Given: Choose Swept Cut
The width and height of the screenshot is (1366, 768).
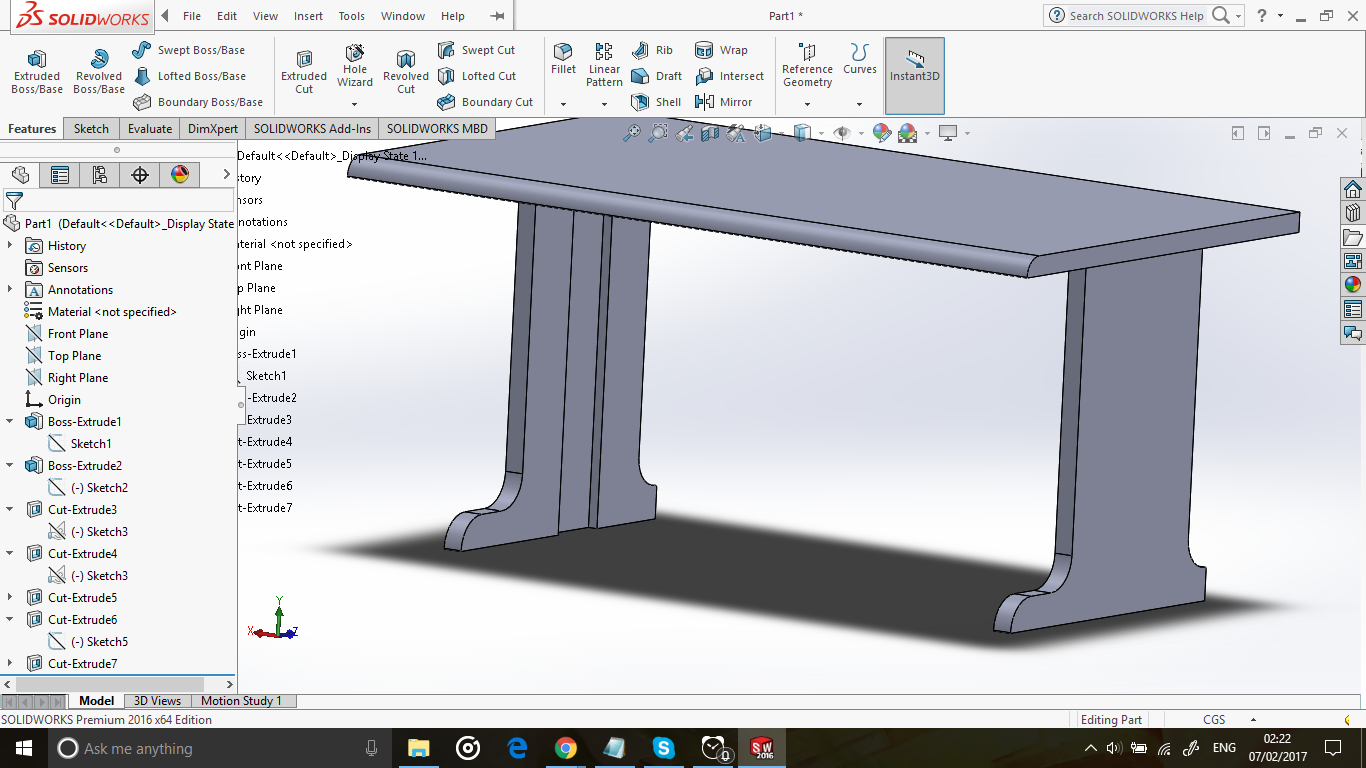Looking at the screenshot, I should click(x=476, y=50).
